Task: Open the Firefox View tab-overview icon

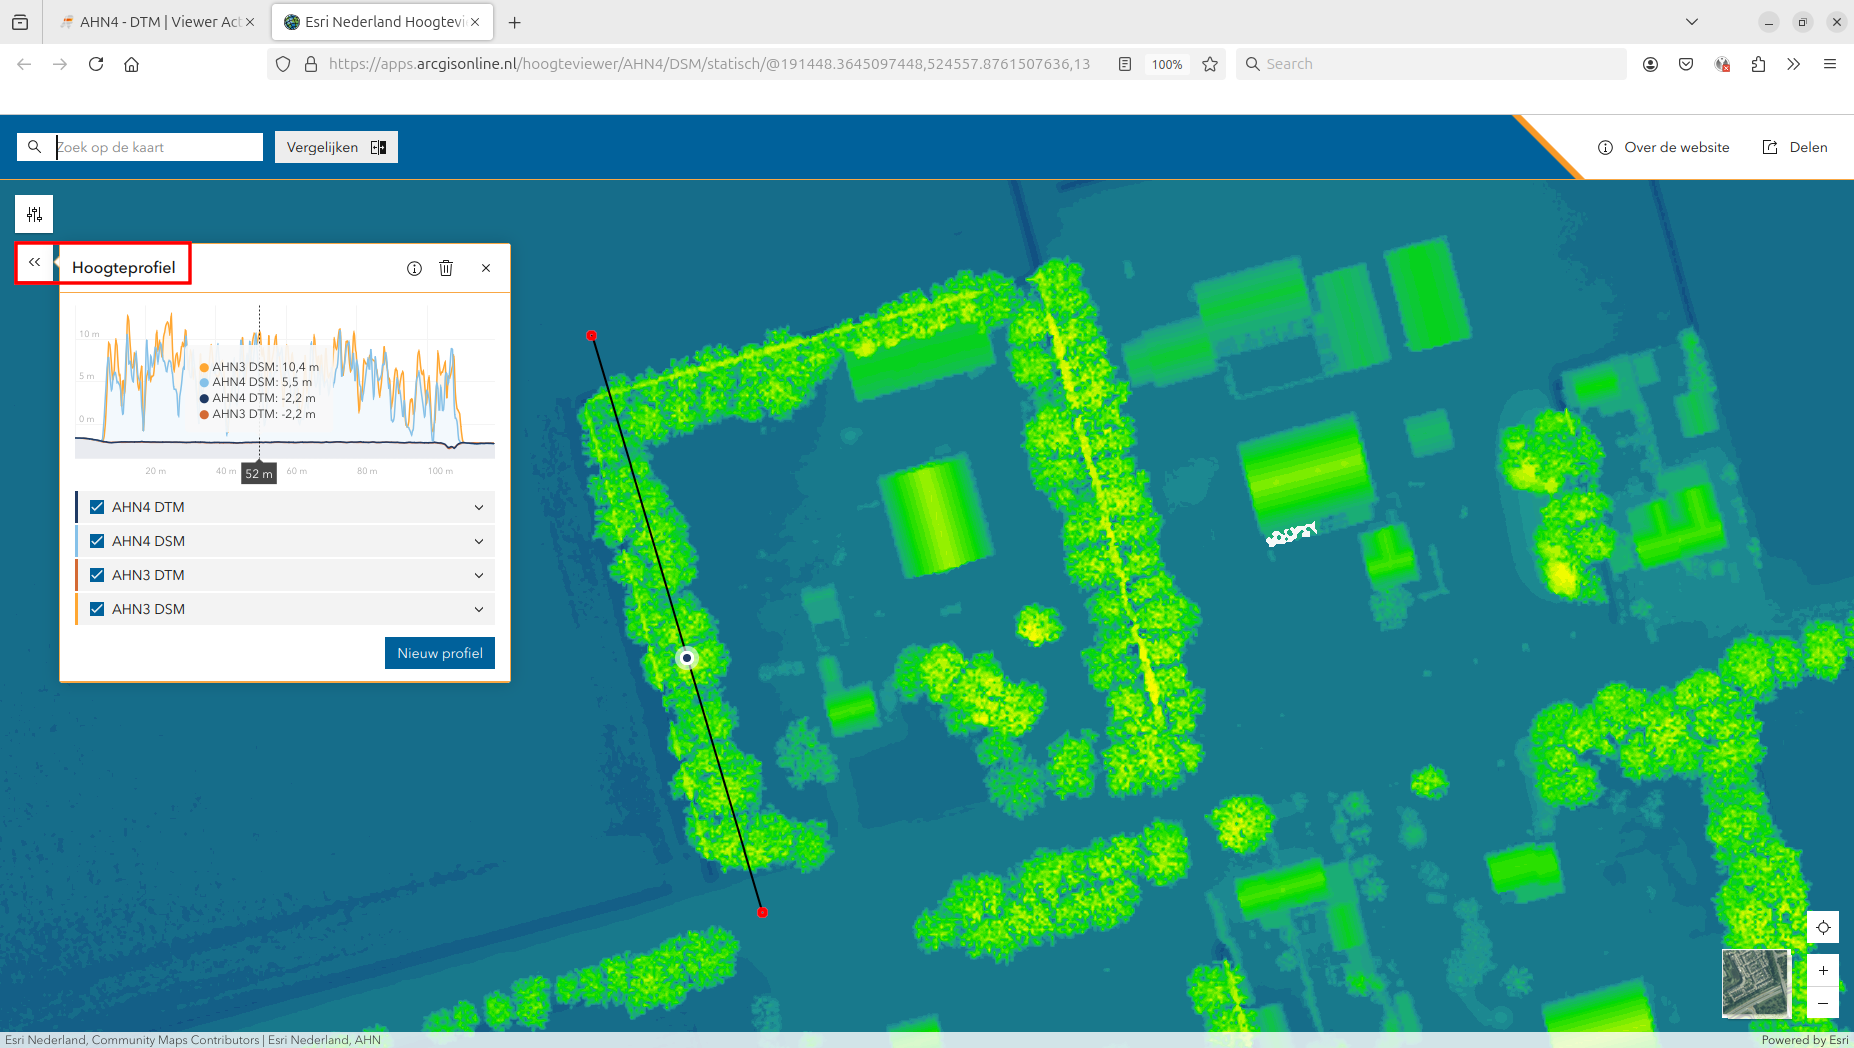Action: [x=20, y=22]
